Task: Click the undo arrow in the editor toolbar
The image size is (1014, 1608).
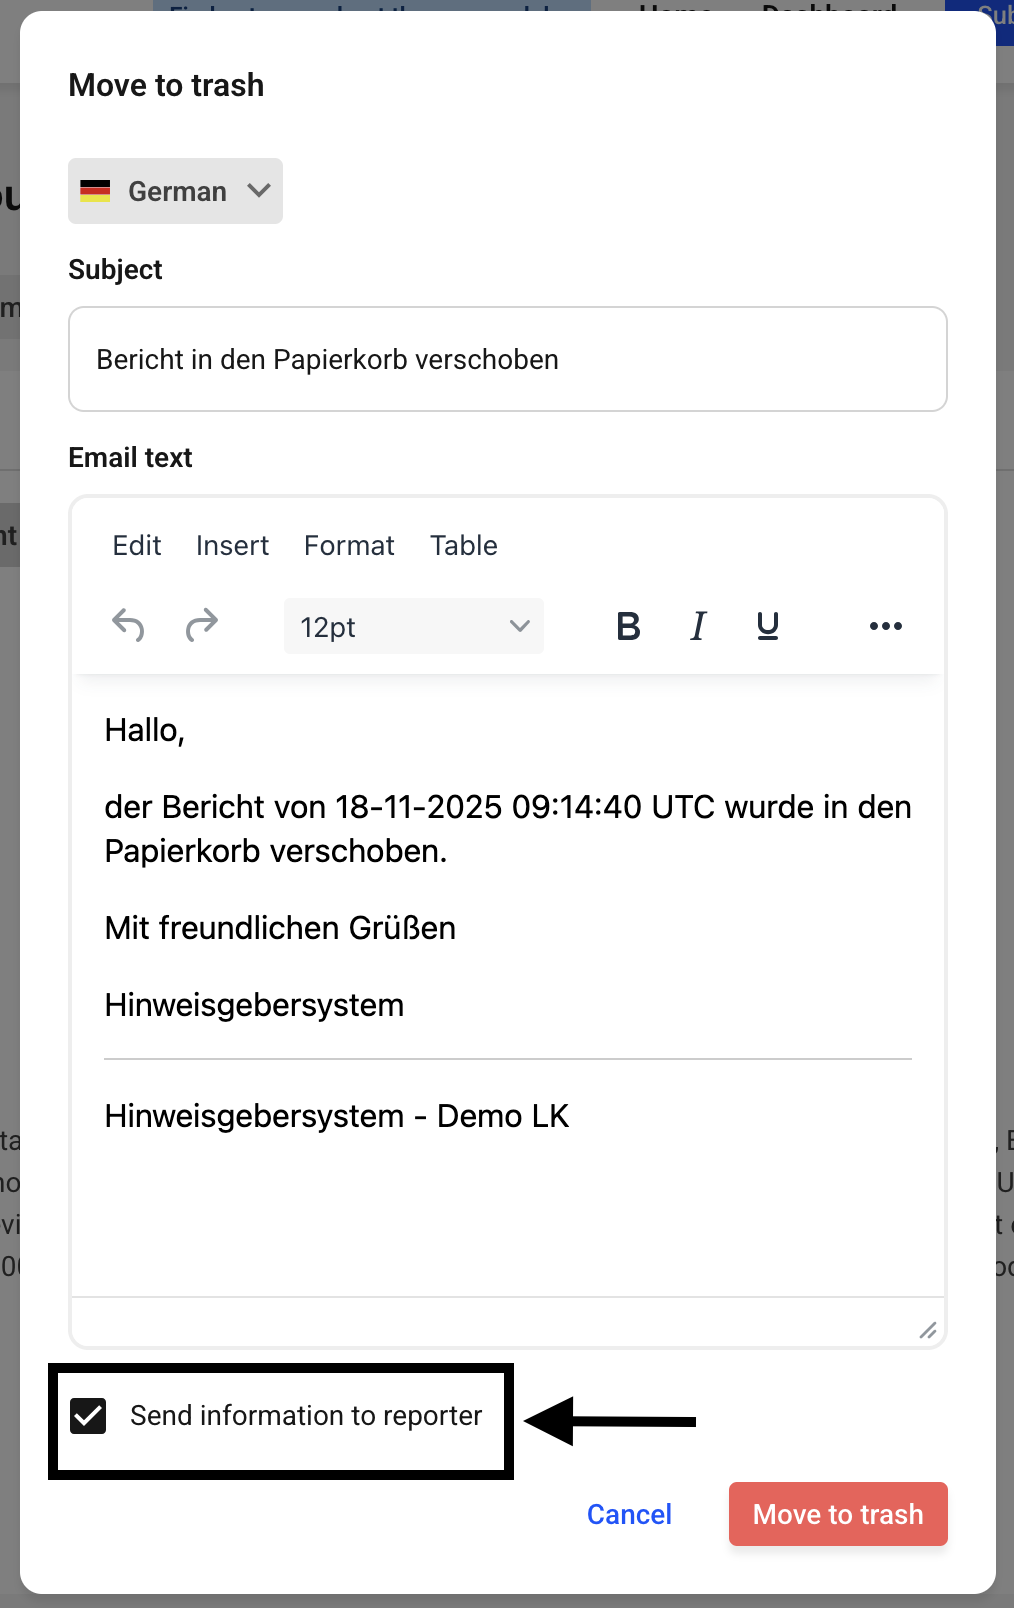Action: 128,626
